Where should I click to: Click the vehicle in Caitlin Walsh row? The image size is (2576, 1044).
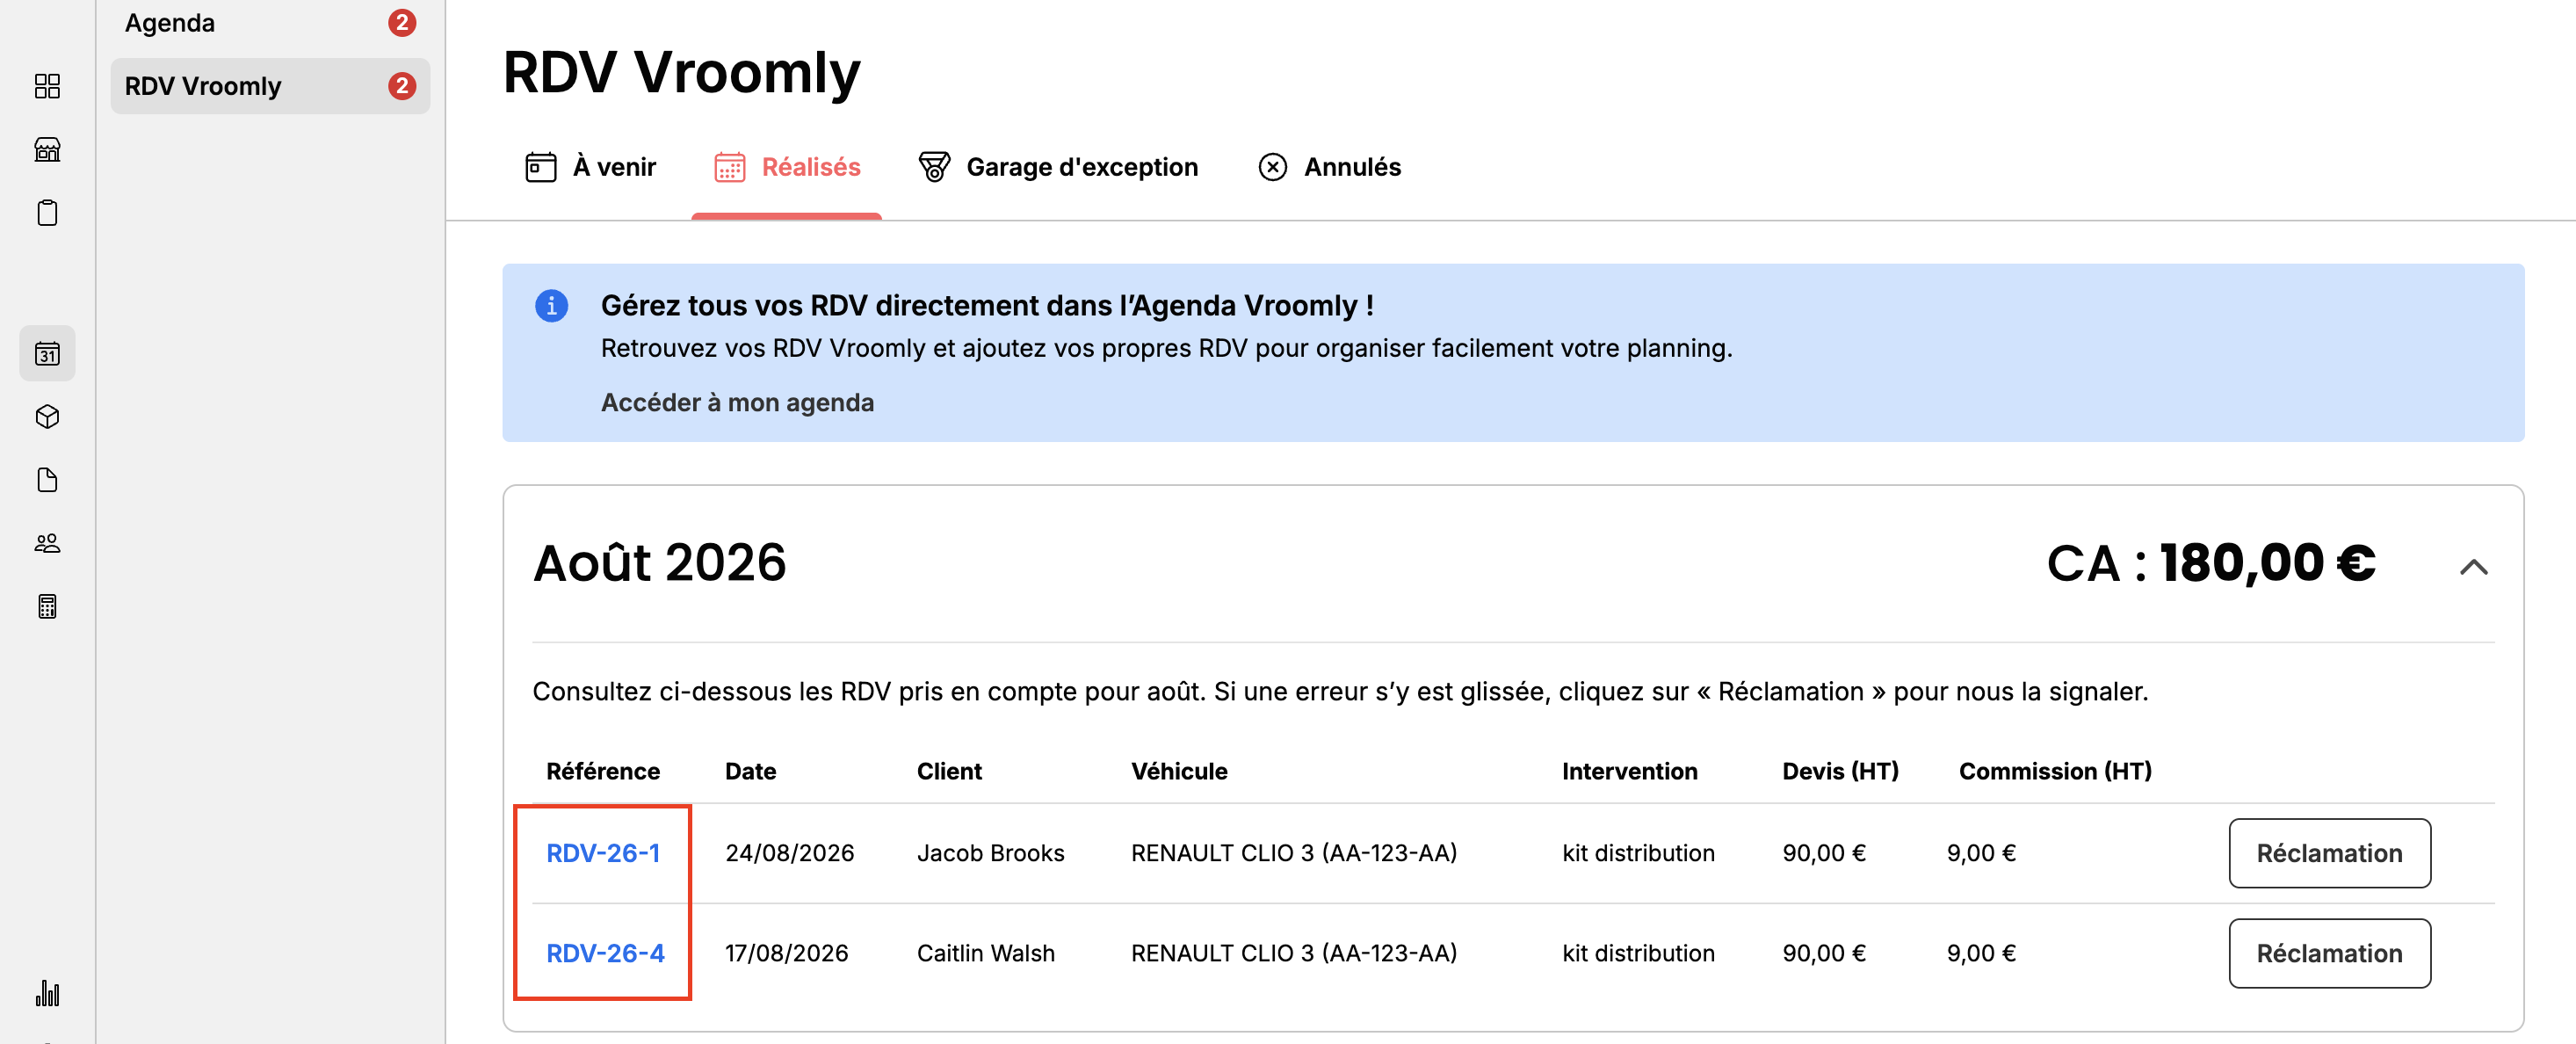tap(1293, 953)
